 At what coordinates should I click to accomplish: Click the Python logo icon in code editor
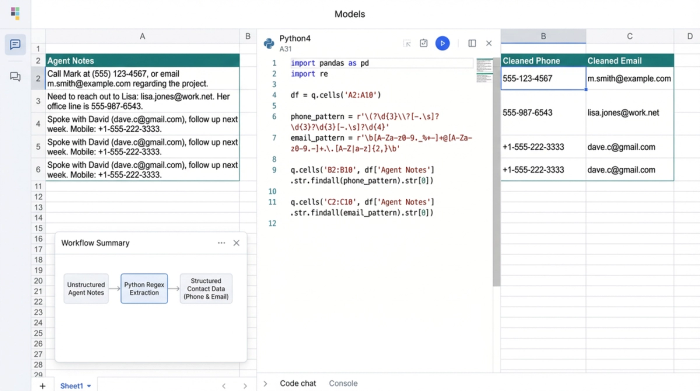pos(269,43)
